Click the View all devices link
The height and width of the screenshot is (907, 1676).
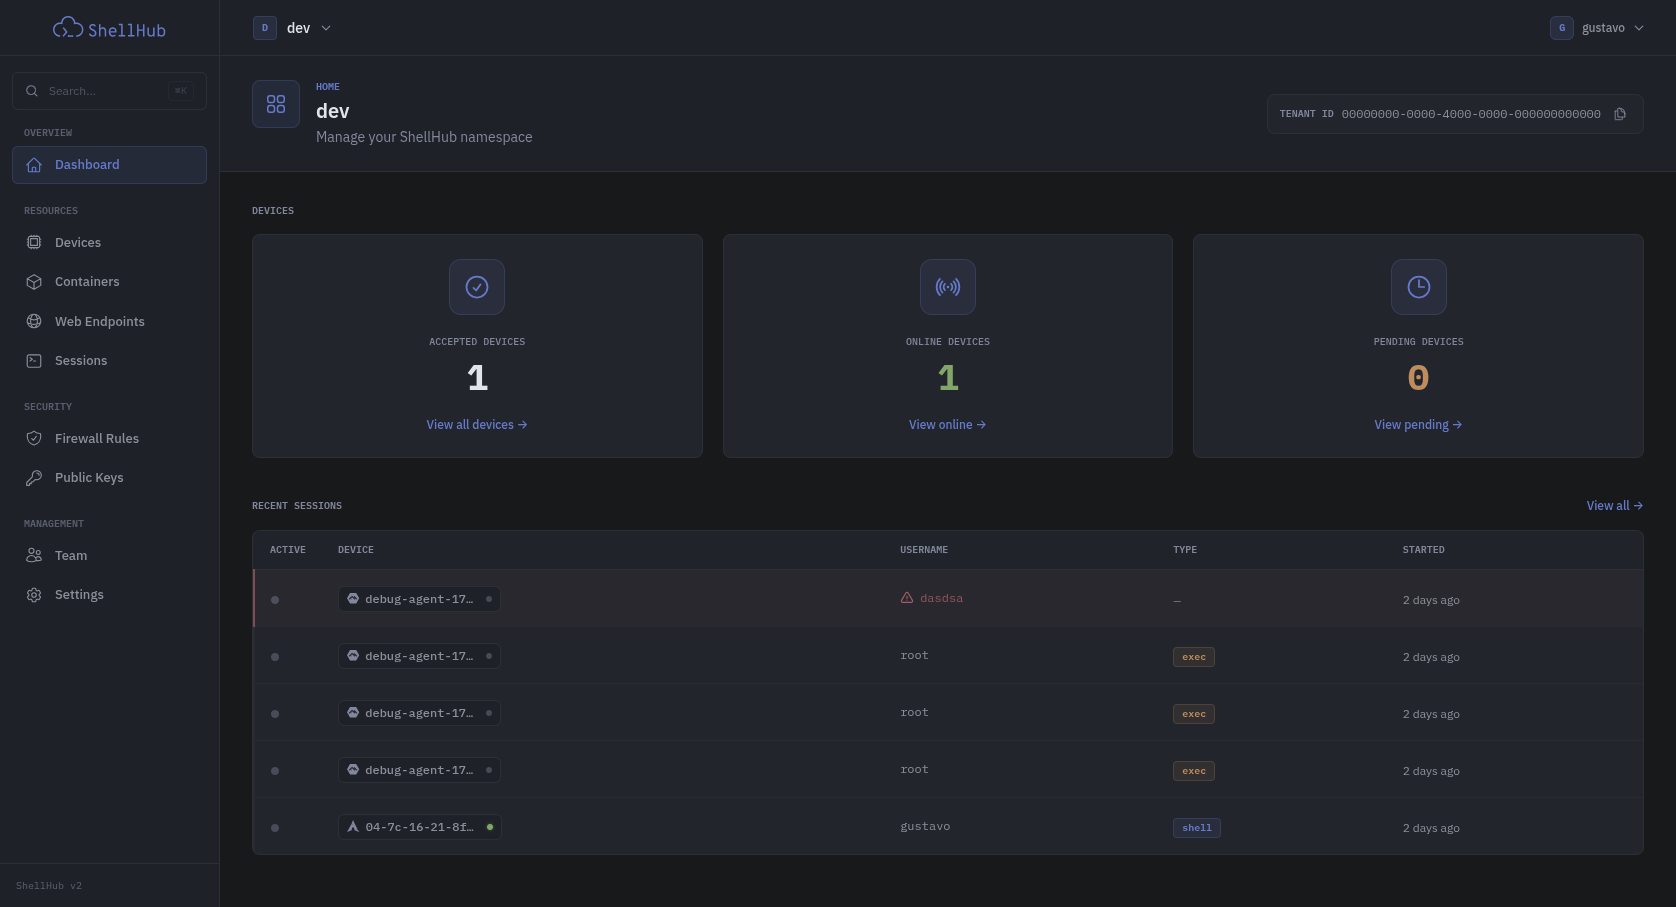pos(476,425)
